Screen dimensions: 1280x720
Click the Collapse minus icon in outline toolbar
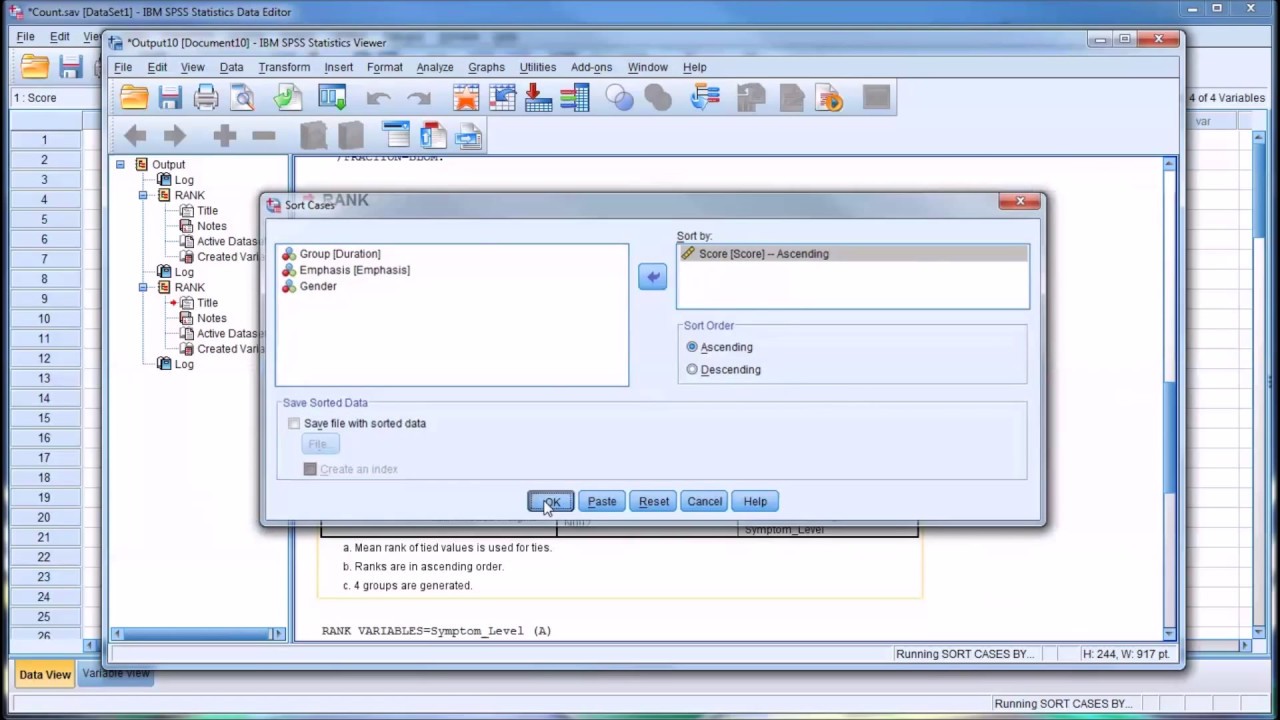click(x=264, y=135)
